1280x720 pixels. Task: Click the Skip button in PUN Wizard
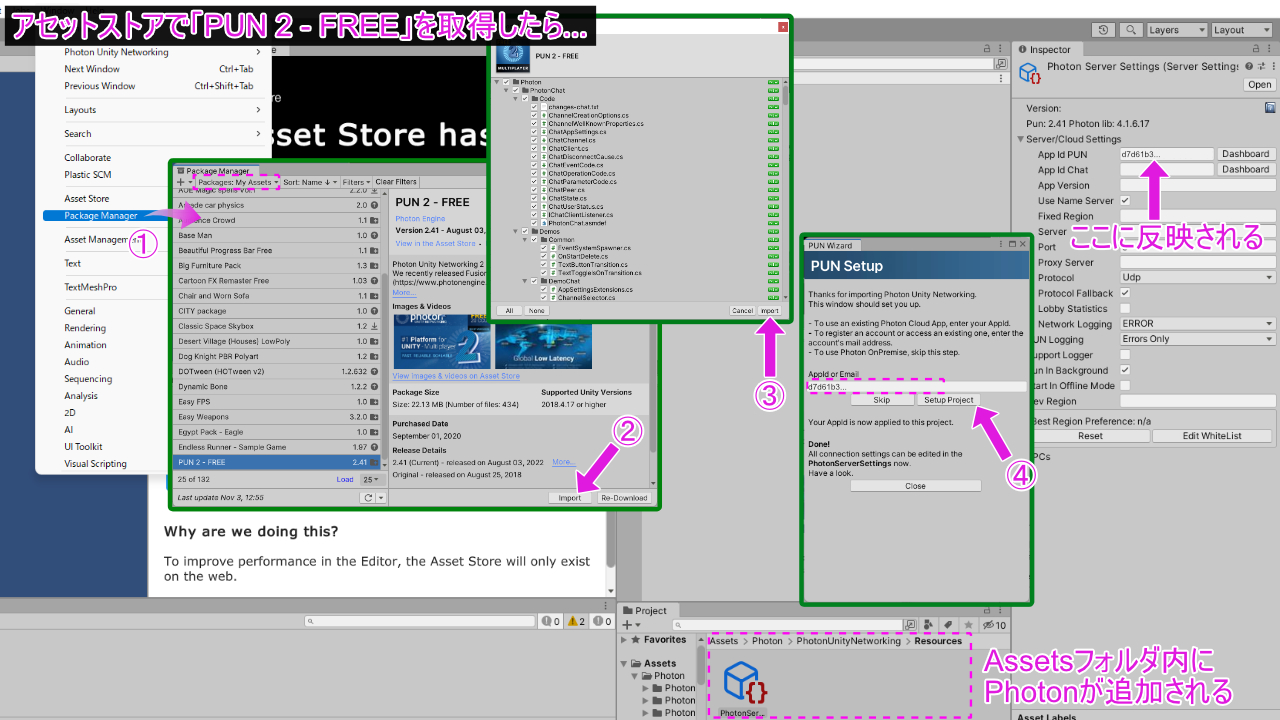(x=881, y=400)
